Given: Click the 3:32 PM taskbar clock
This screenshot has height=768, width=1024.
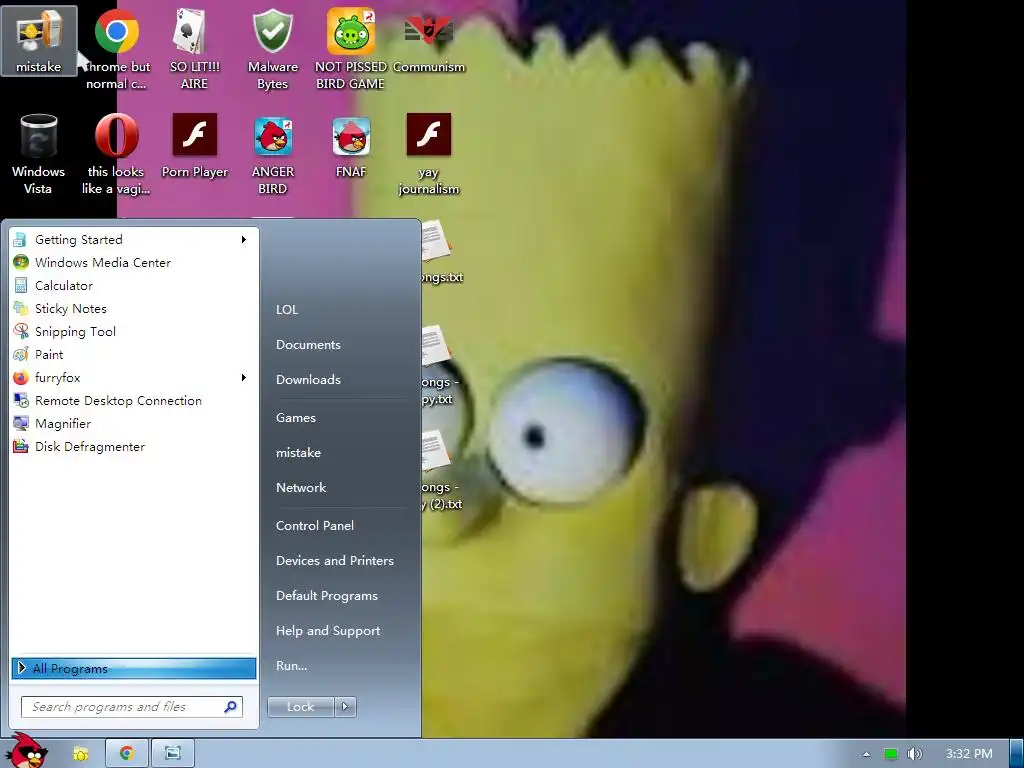Looking at the screenshot, I should (969, 754).
